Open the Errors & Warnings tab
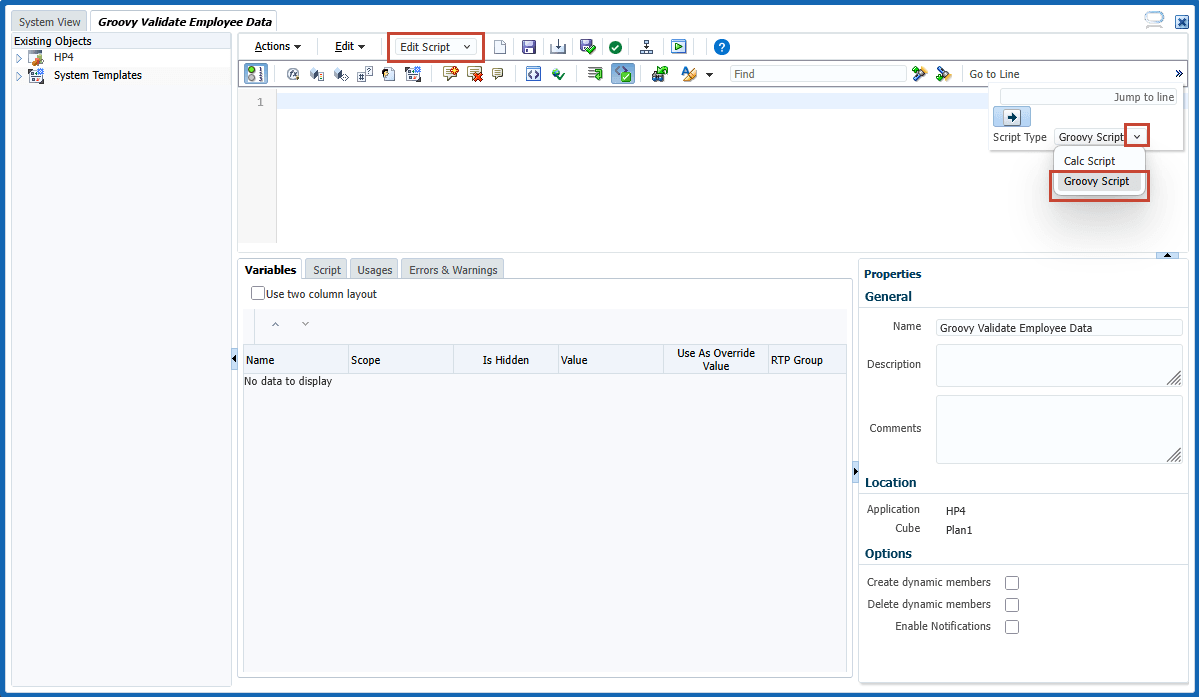Screen dimensions: 1199x697 click(x=453, y=270)
